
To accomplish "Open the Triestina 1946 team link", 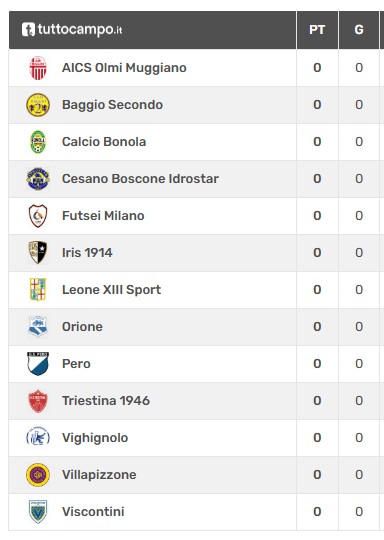I will coord(106,401).
